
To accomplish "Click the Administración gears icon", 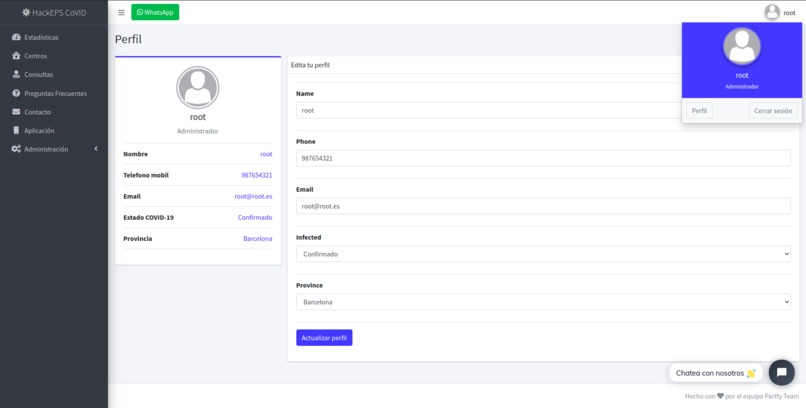I will (x=16, y=149).
